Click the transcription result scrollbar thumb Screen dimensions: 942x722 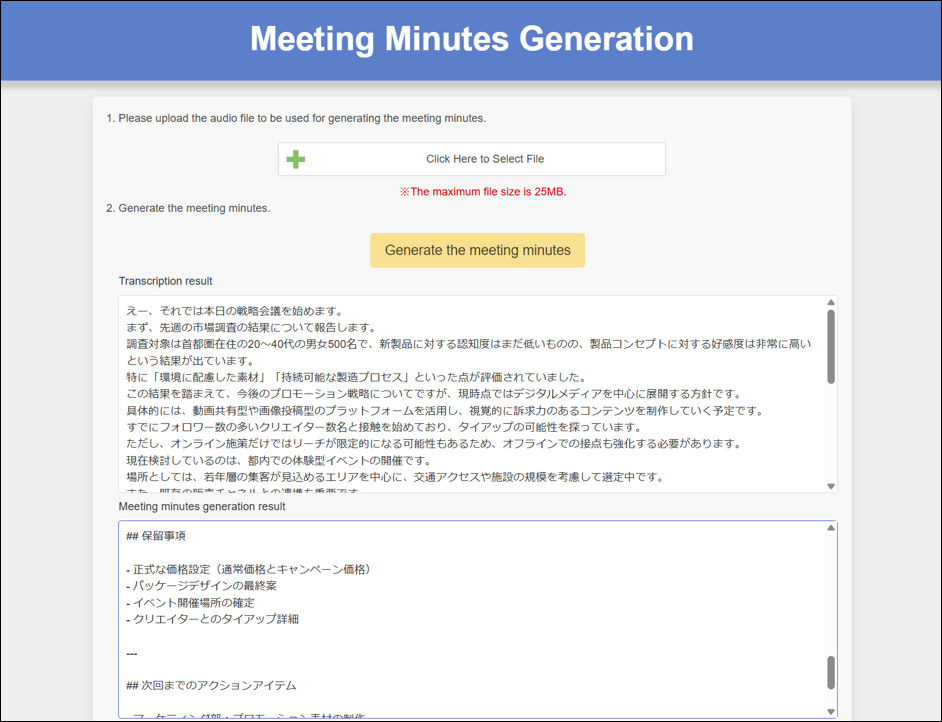coord(830,345)
